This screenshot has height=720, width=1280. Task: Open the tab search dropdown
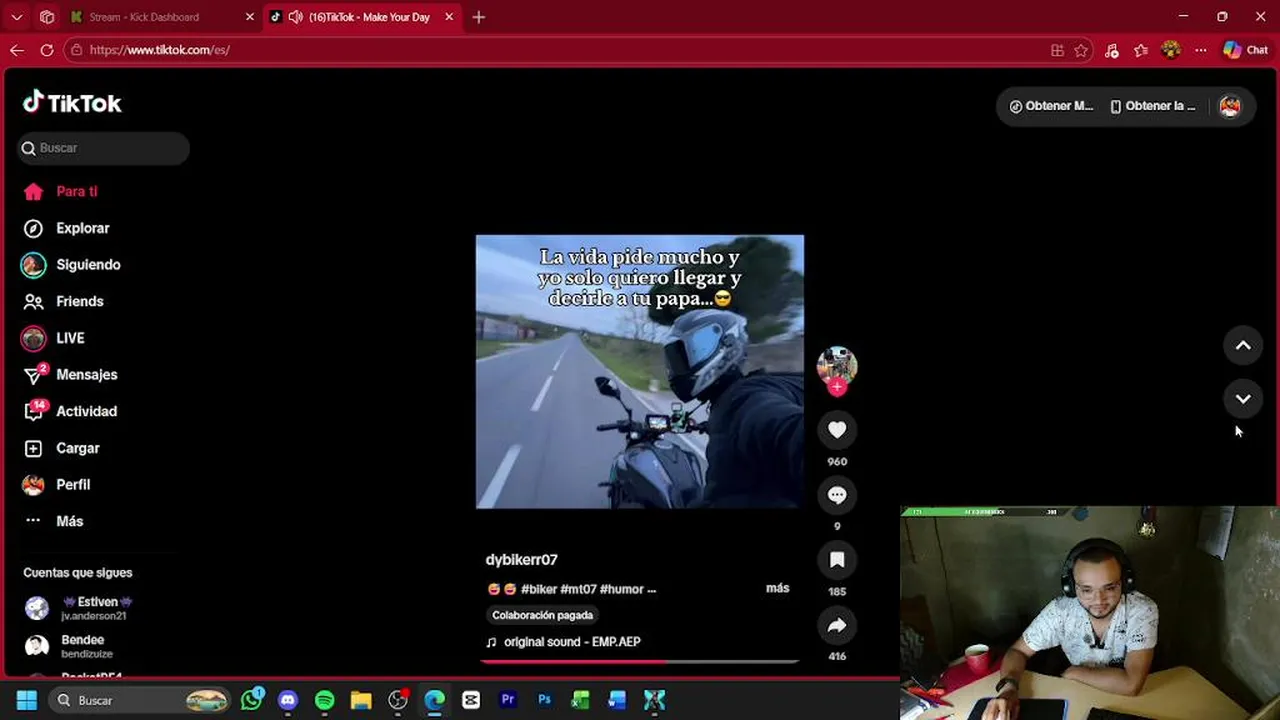coord(17,17)
